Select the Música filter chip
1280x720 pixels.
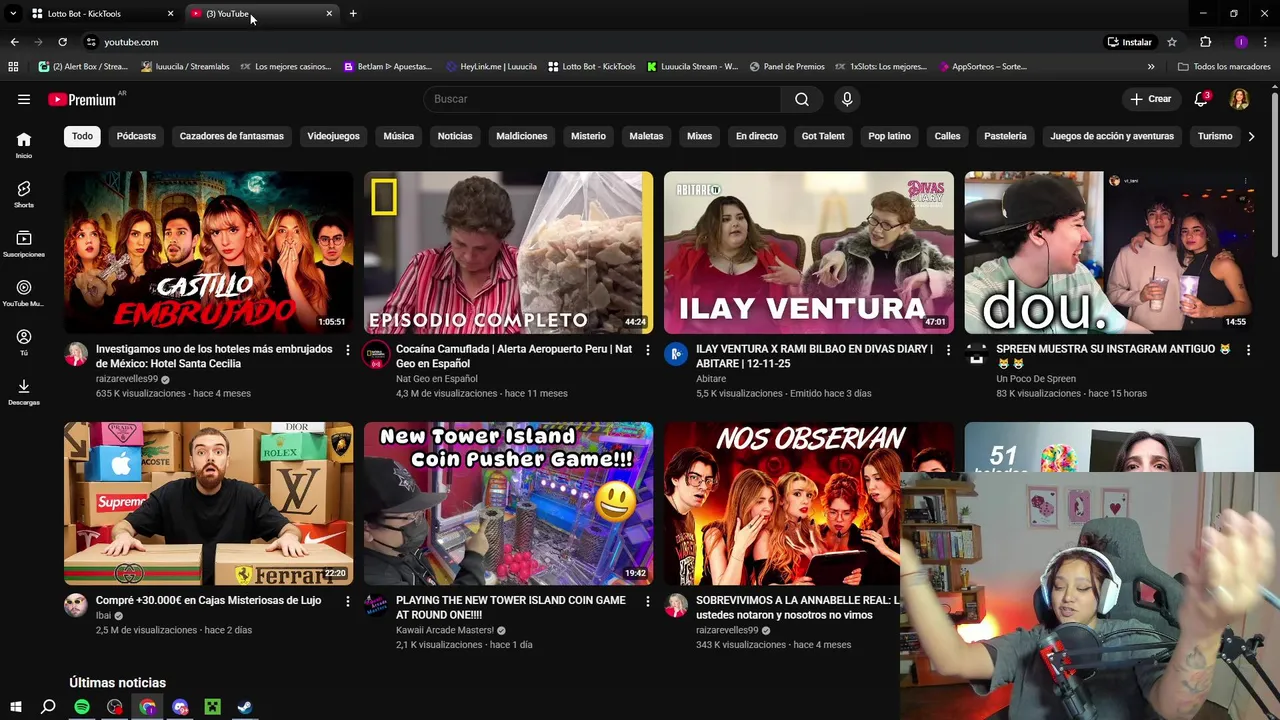[399, 136]
